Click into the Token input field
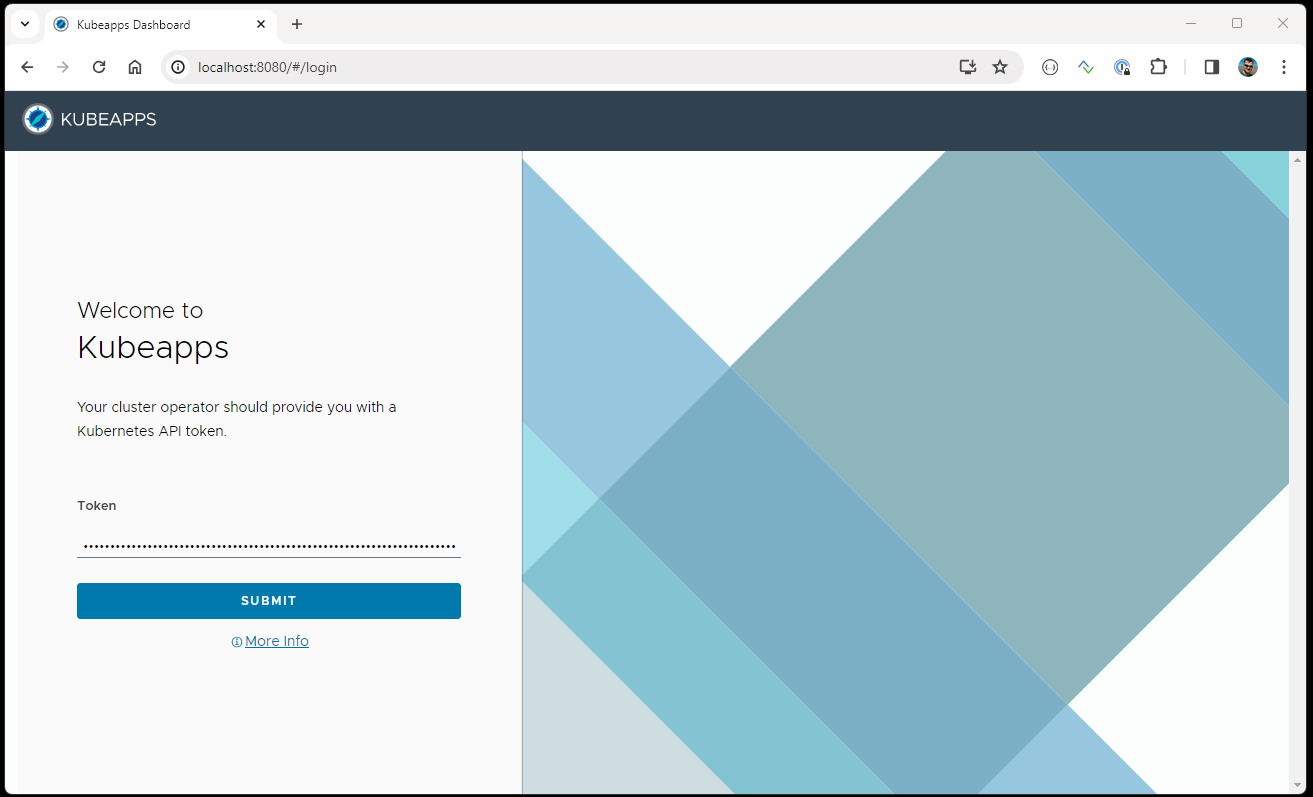The height and width of the screenshot is (797, 1313). pos(268,546)
